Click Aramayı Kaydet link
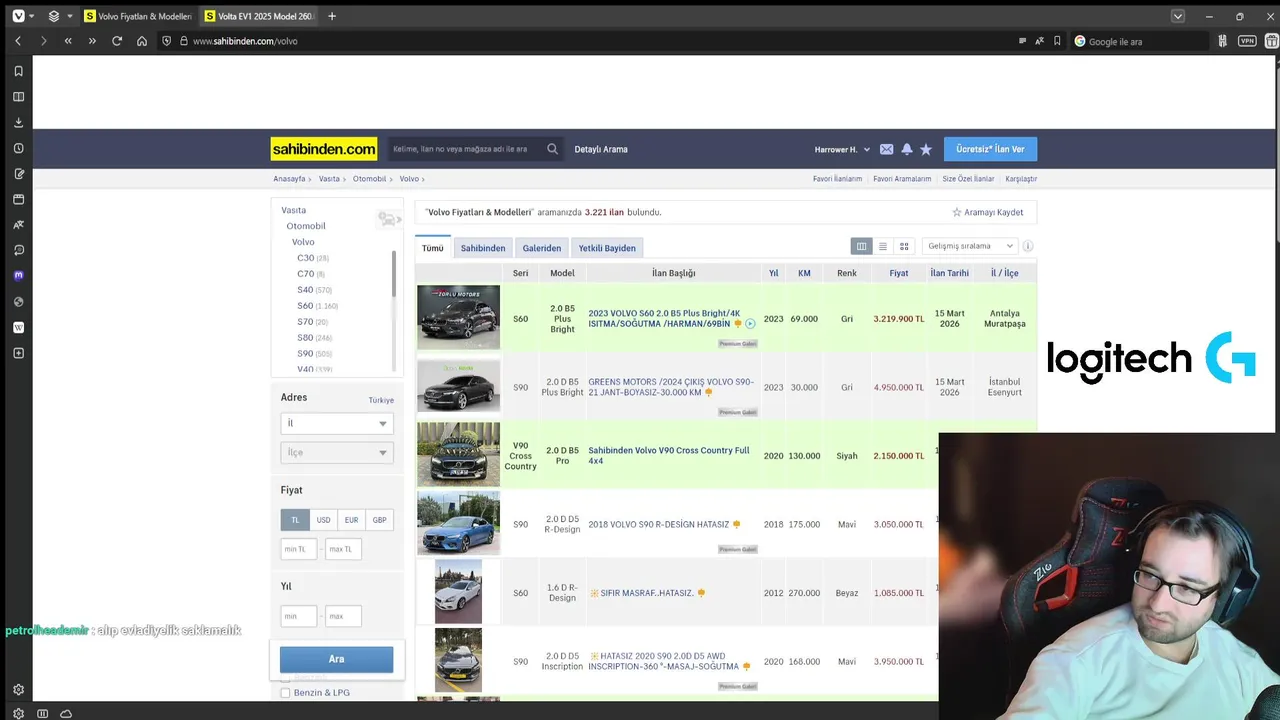Screen dimensions: 1280x720 coord(988,212)
